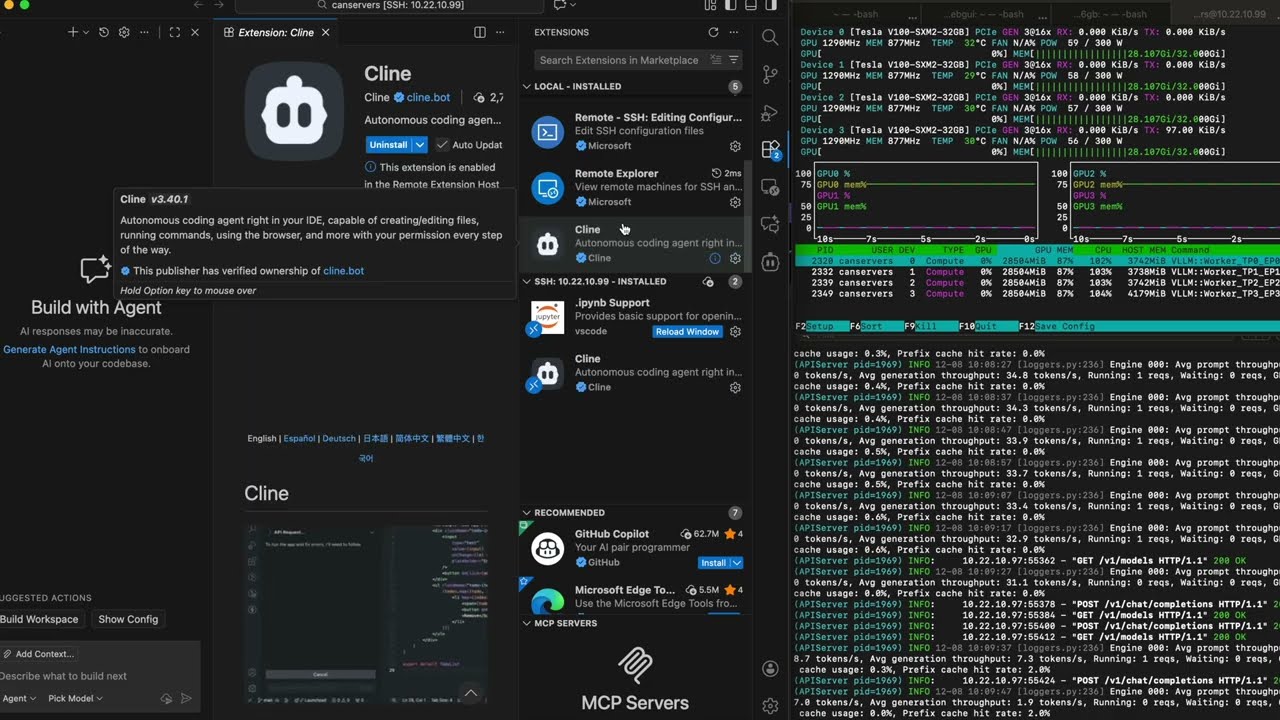Screen dimensions: 1280x720
Task: Click Add Context button
Action: click(x=38, y=654)
